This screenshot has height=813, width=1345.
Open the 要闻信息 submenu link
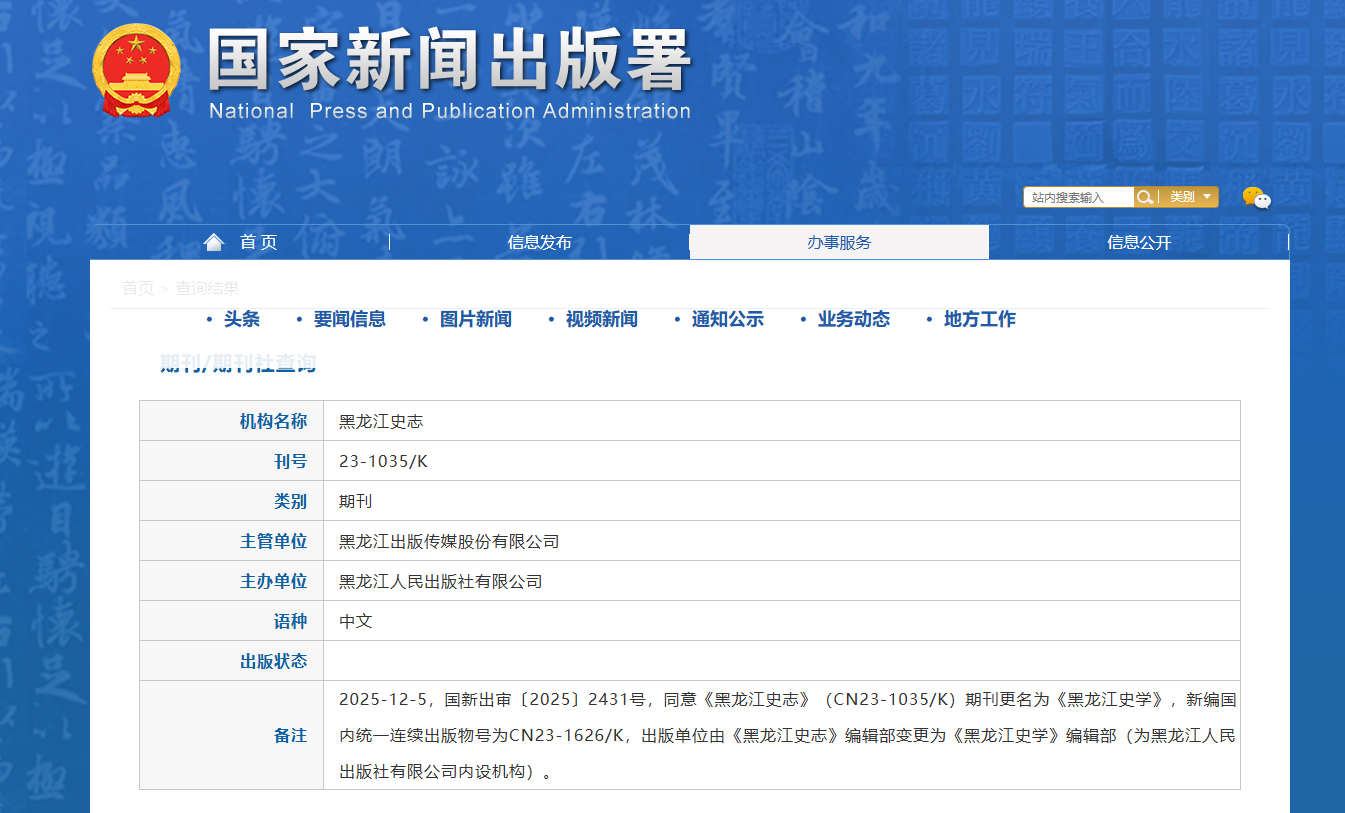pos(349,319)
